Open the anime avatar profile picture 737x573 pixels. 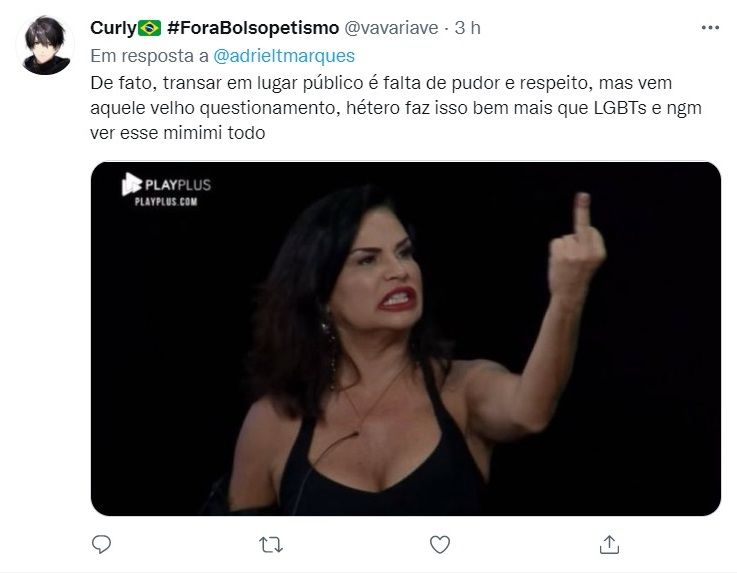pyautogui.click(x=46, y=45)
